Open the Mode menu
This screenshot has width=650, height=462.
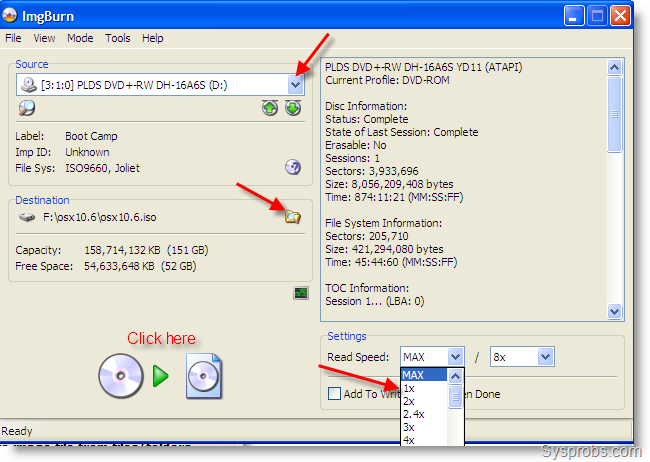[x=80, y=38]
